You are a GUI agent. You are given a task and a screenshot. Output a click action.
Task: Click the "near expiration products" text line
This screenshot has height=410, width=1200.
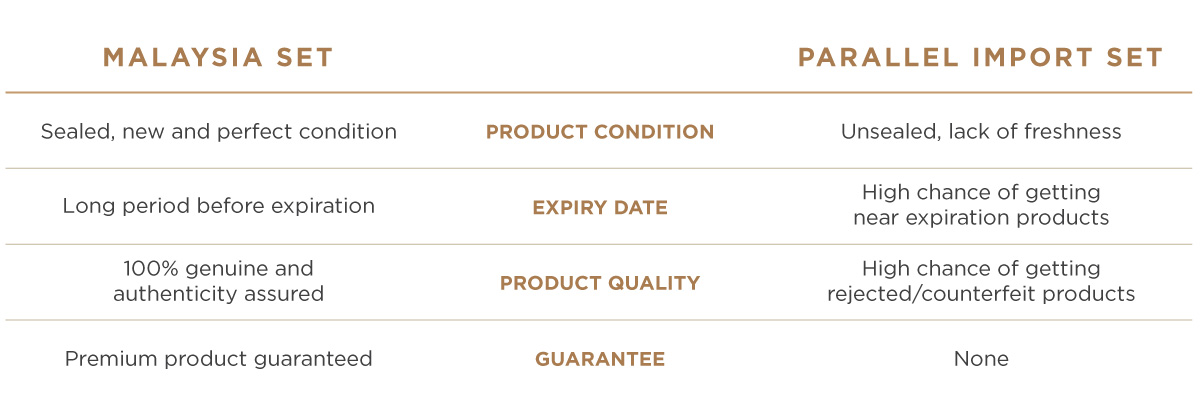981,218
